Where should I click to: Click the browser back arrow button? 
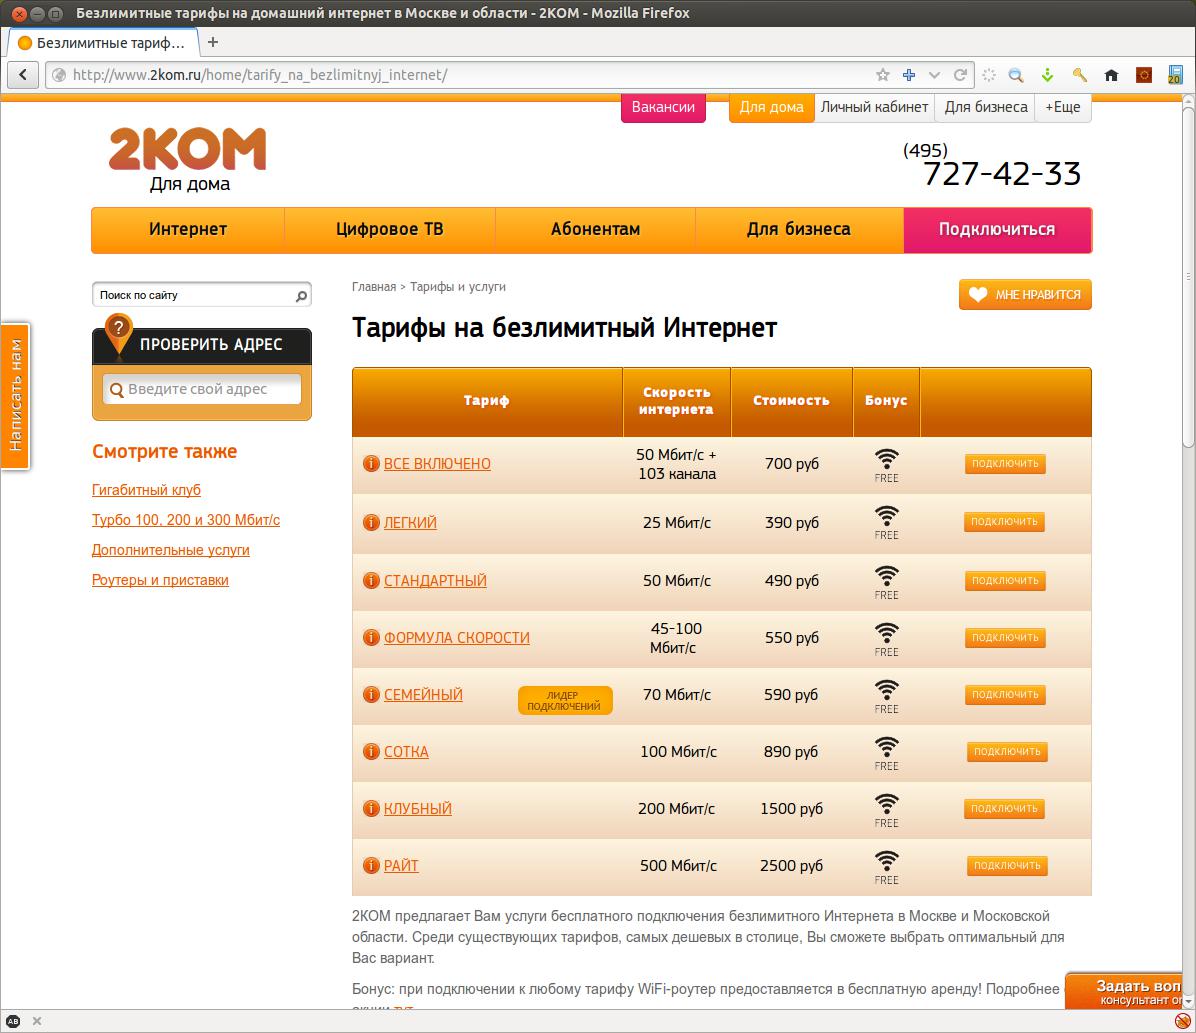coord(23,75)
